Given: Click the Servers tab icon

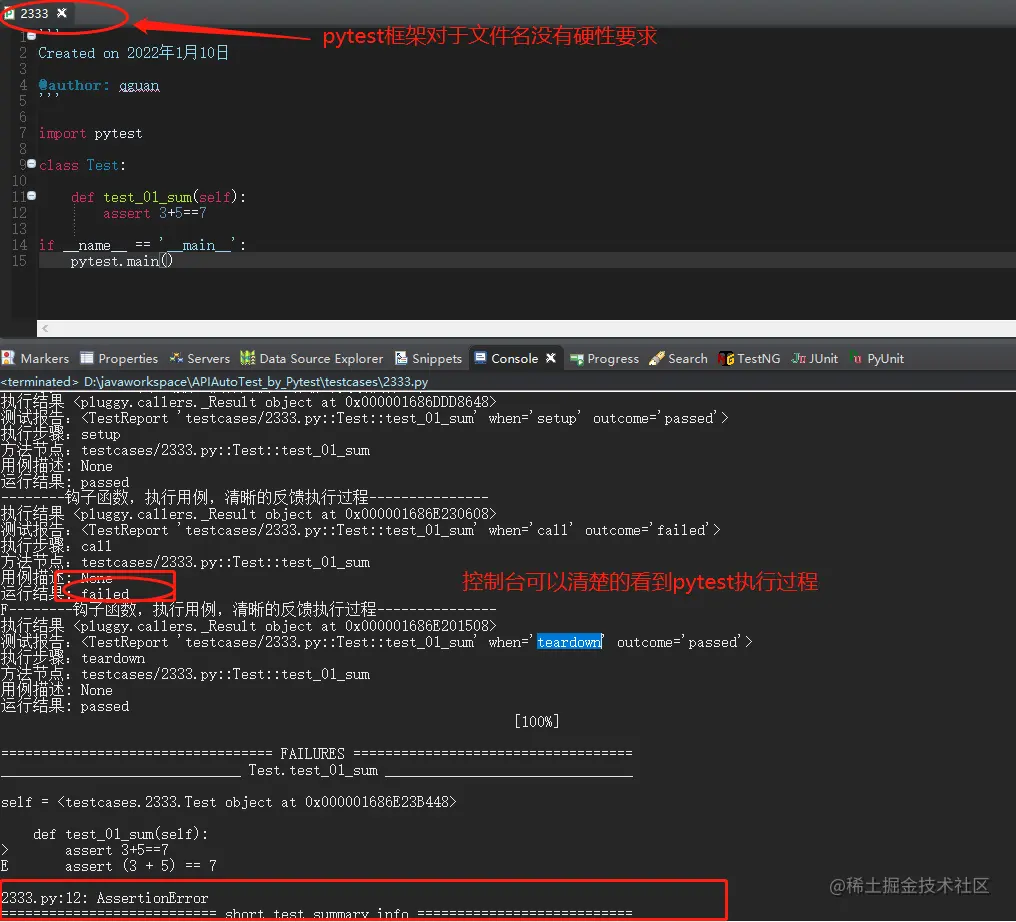Looking at the screenshot, I should pos(176,358).
